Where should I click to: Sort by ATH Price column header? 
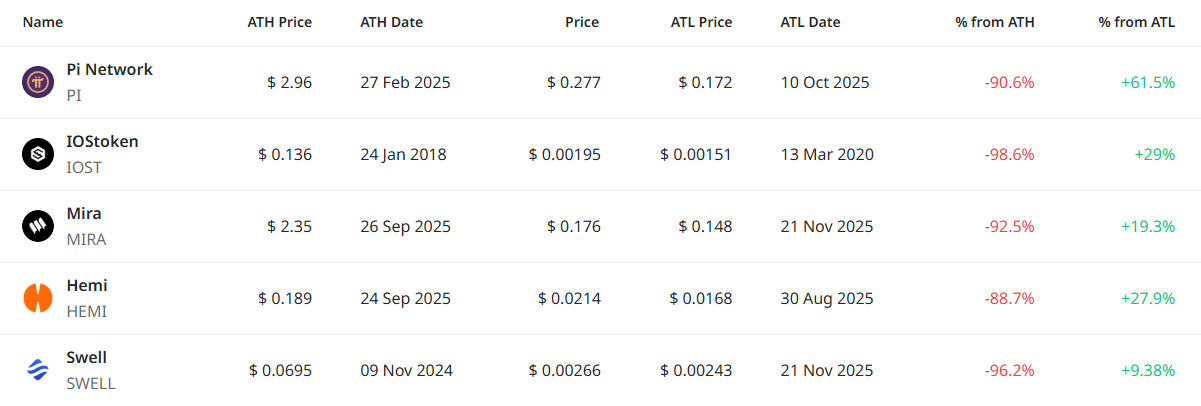279,22
